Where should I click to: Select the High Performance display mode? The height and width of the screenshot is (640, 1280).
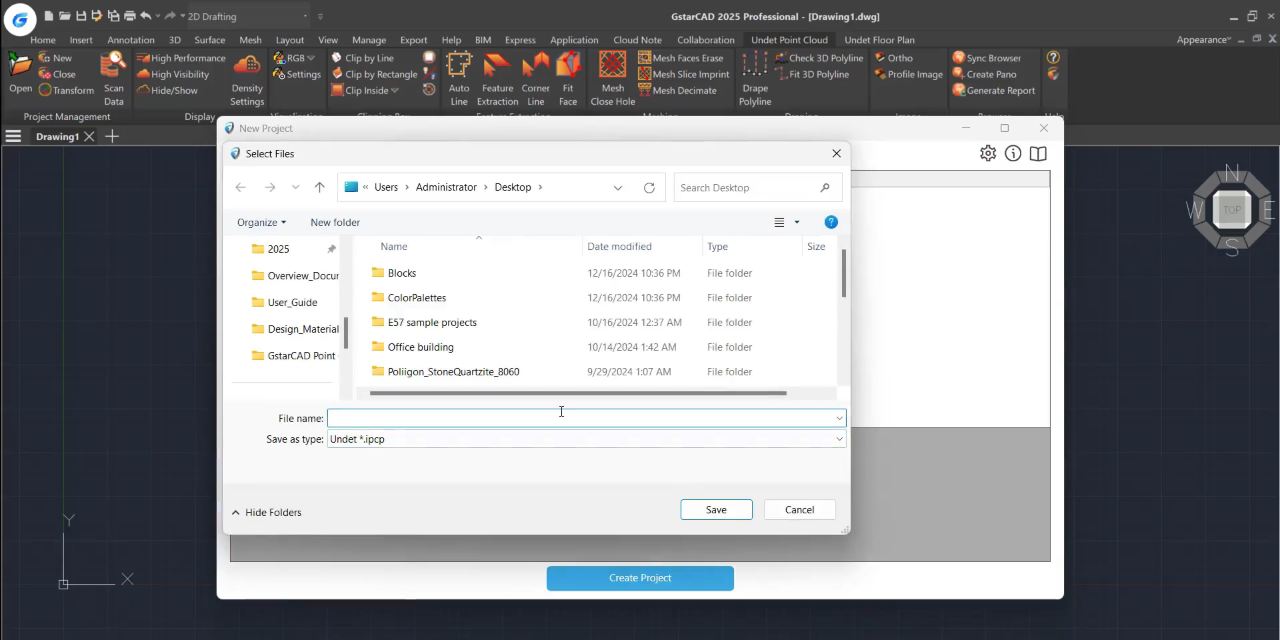tap(181, 58)
